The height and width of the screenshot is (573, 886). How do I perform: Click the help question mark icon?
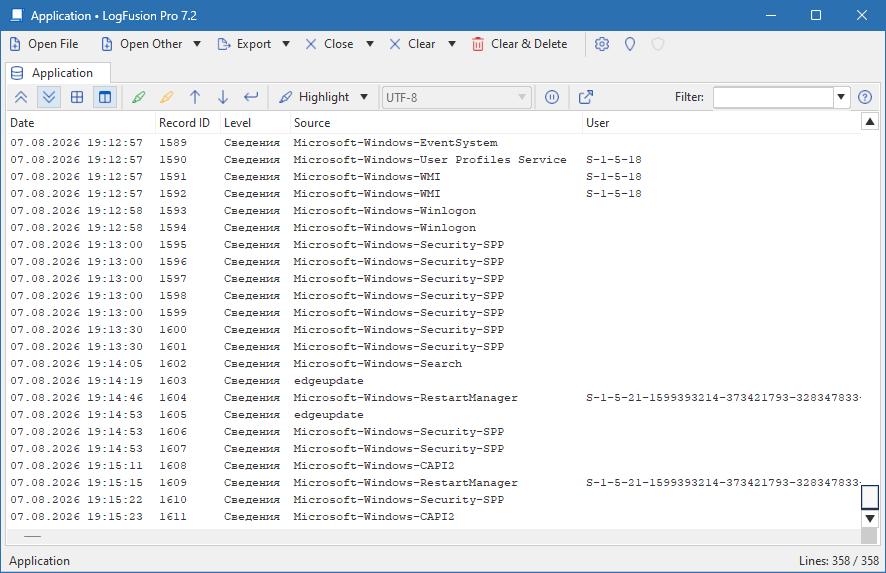tap(865, 97)
